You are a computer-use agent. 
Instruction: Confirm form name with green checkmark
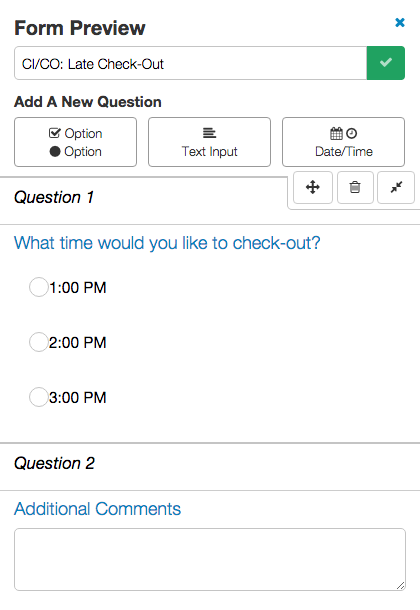(x=385, y=63)
